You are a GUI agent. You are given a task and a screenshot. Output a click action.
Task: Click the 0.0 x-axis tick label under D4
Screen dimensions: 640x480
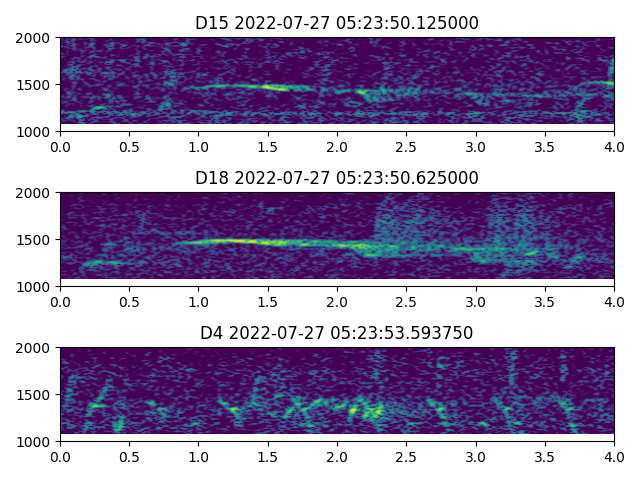pyautogui.click(x=60, y=457)
